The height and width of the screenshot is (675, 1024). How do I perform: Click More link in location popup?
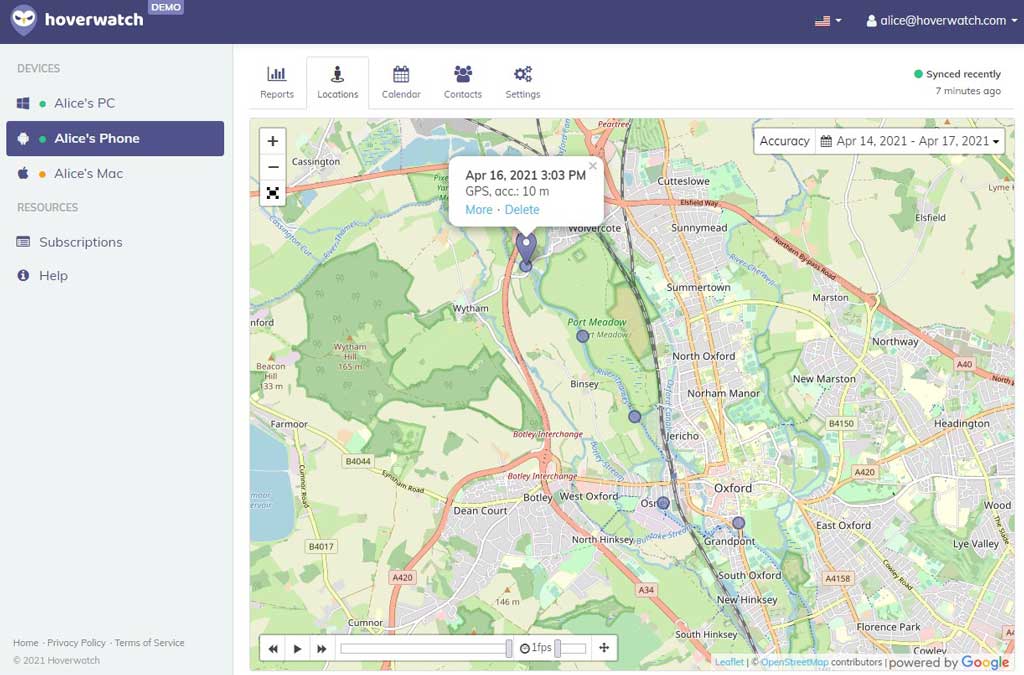pyautogui.click(x=479, y=210)
